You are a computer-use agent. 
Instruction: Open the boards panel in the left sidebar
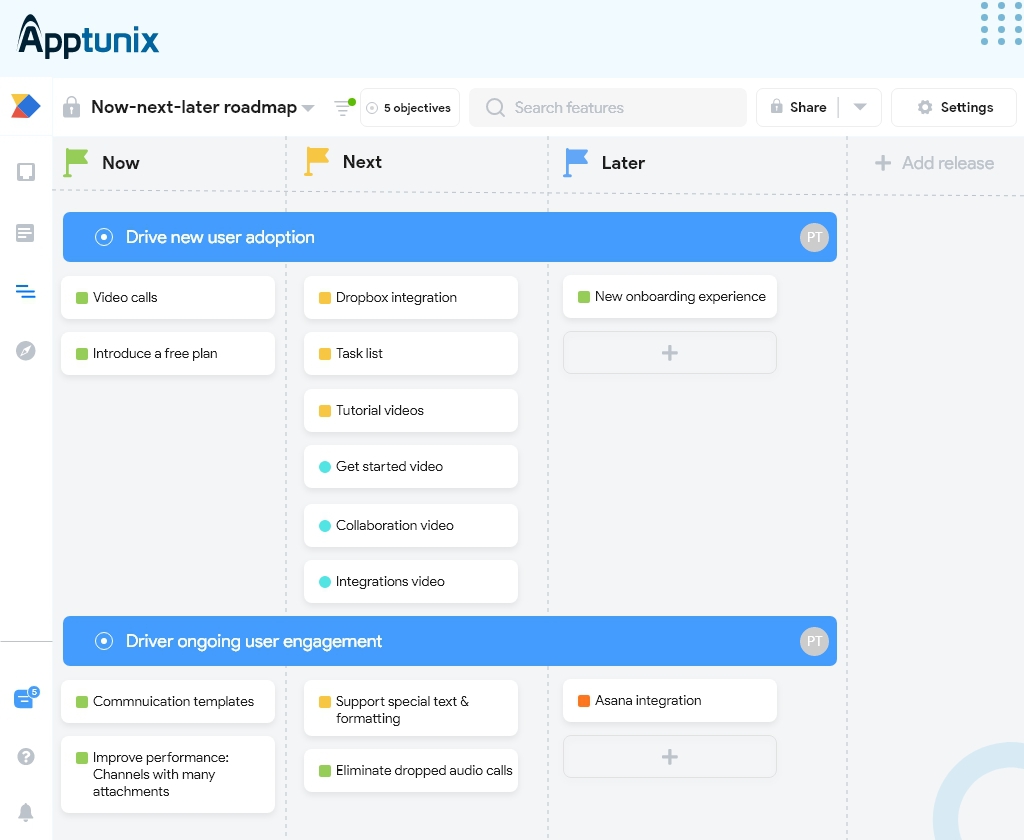26,171
